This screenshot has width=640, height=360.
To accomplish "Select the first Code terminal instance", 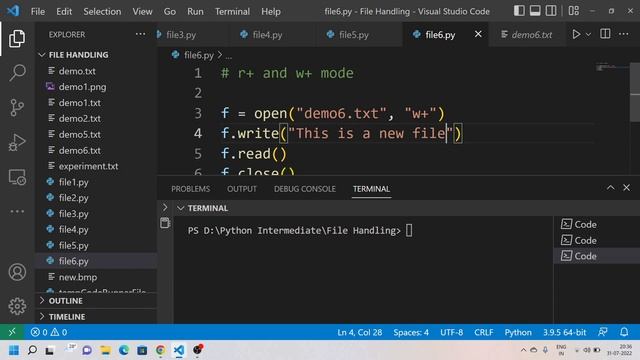I will [596, 224].
